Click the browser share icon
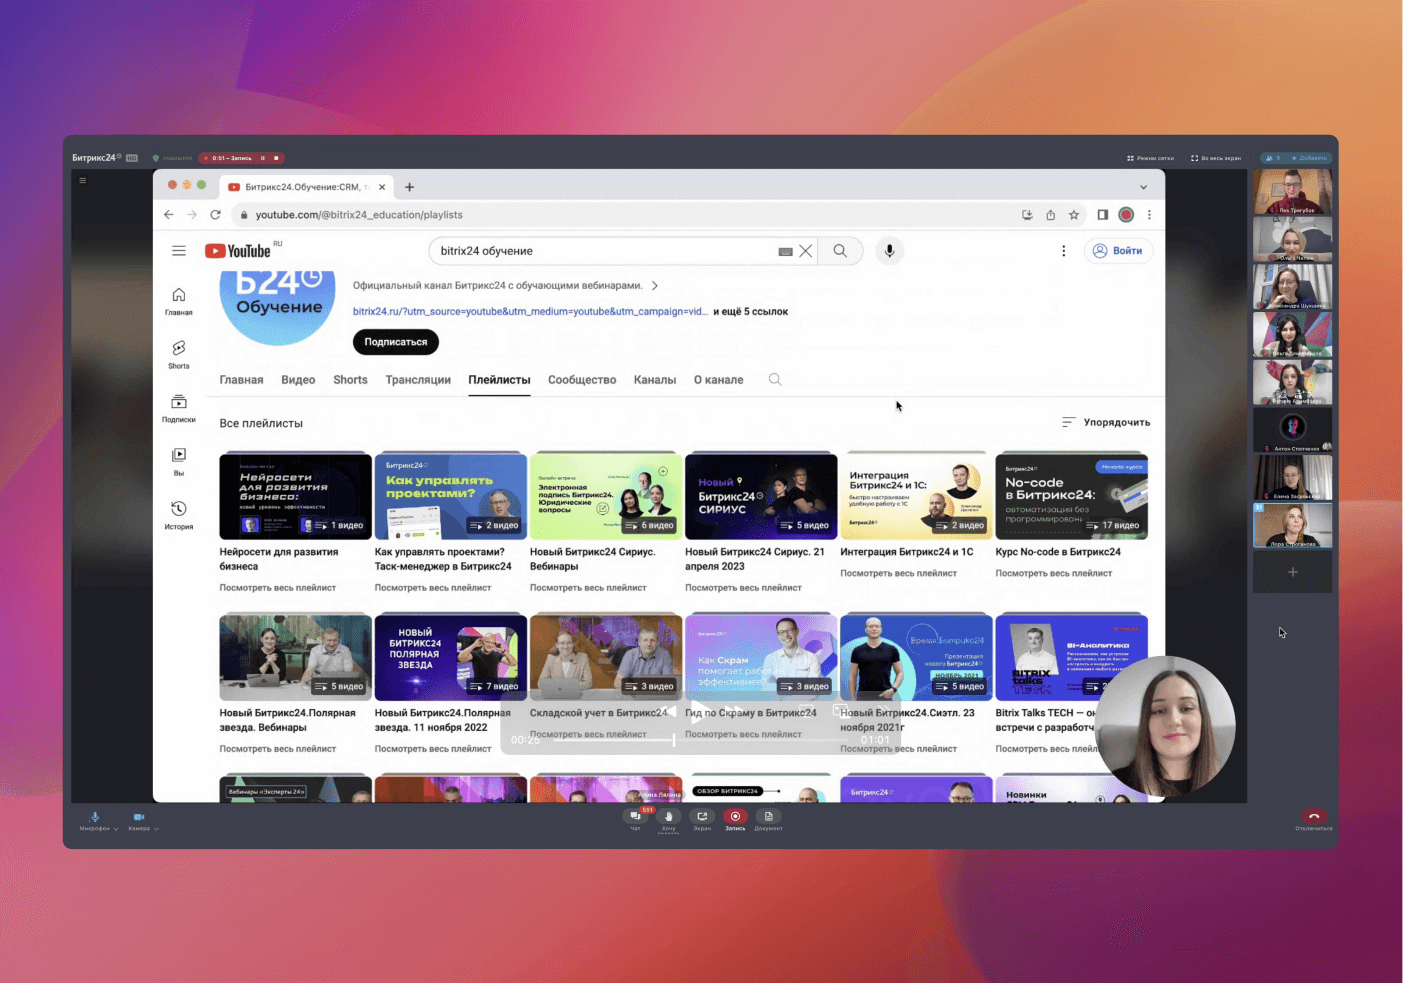 coord(1050,215)
